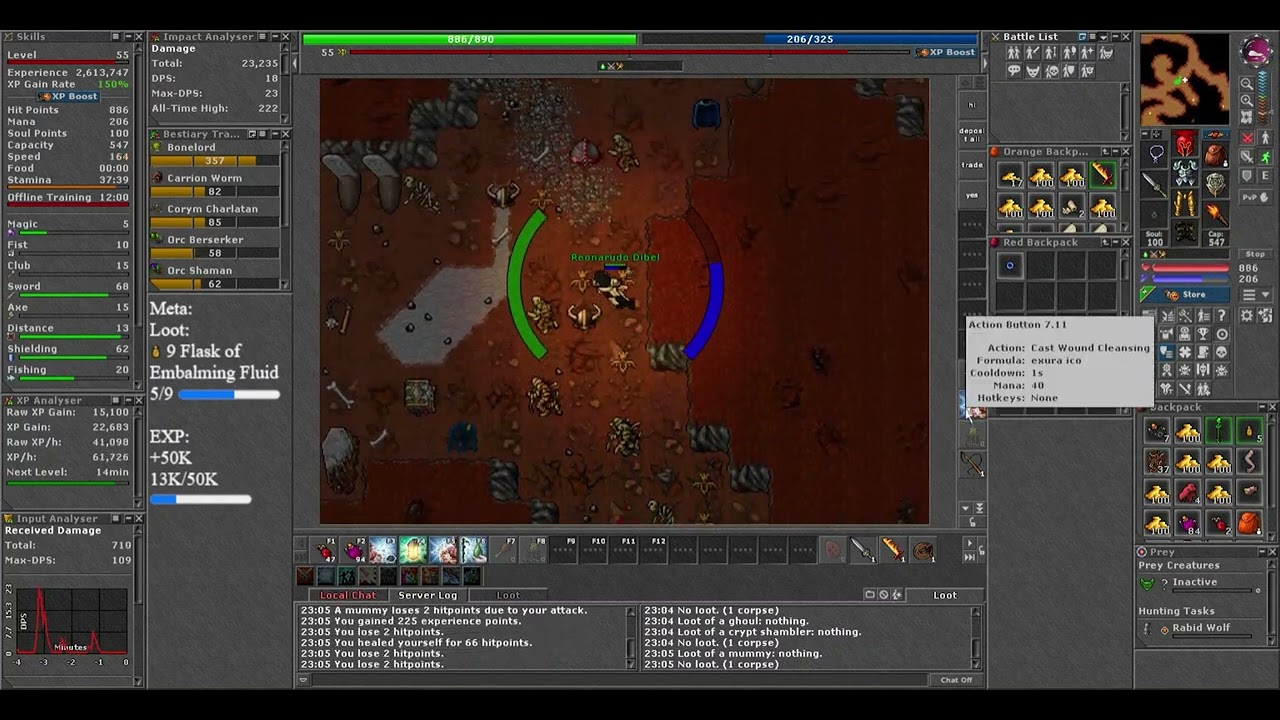1280x720 pixels.
Task: Toggle Prey Creatures inactive goblin slot
Action: tap(1147, 583)
